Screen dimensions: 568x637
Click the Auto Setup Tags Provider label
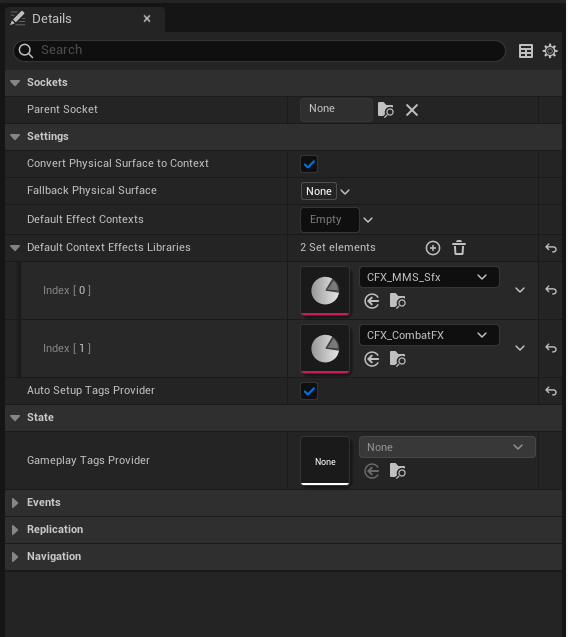[x=91, y=391]
